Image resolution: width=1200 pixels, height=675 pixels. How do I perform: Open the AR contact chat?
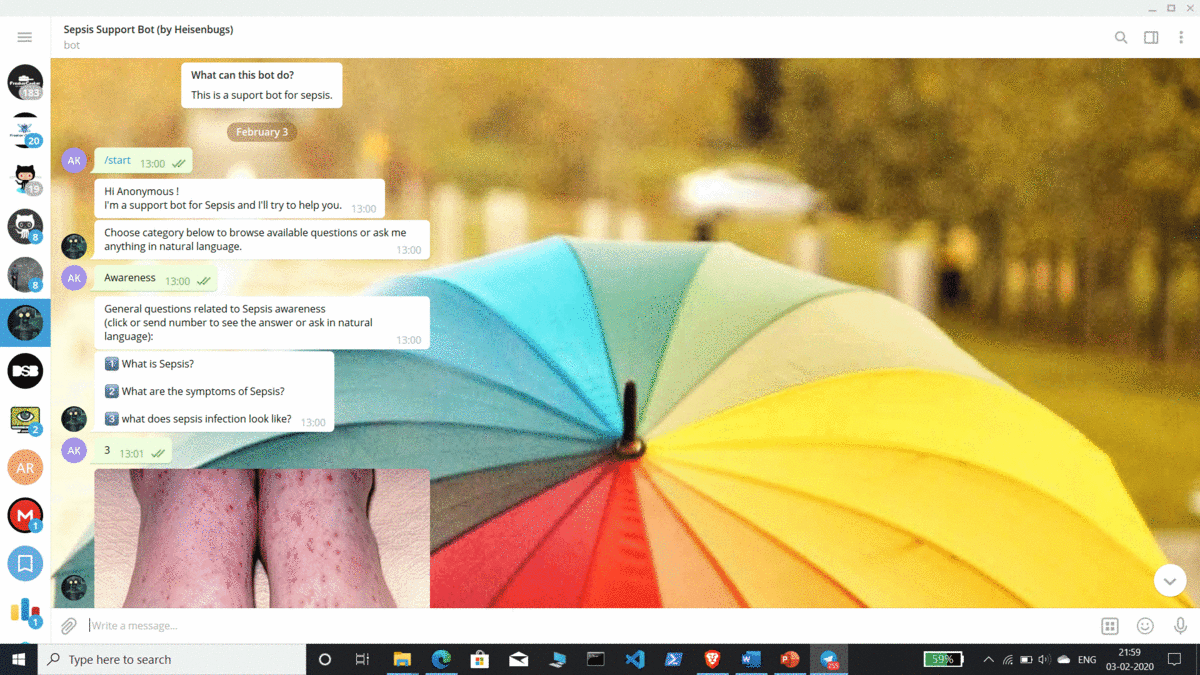[x=25, y=467]
